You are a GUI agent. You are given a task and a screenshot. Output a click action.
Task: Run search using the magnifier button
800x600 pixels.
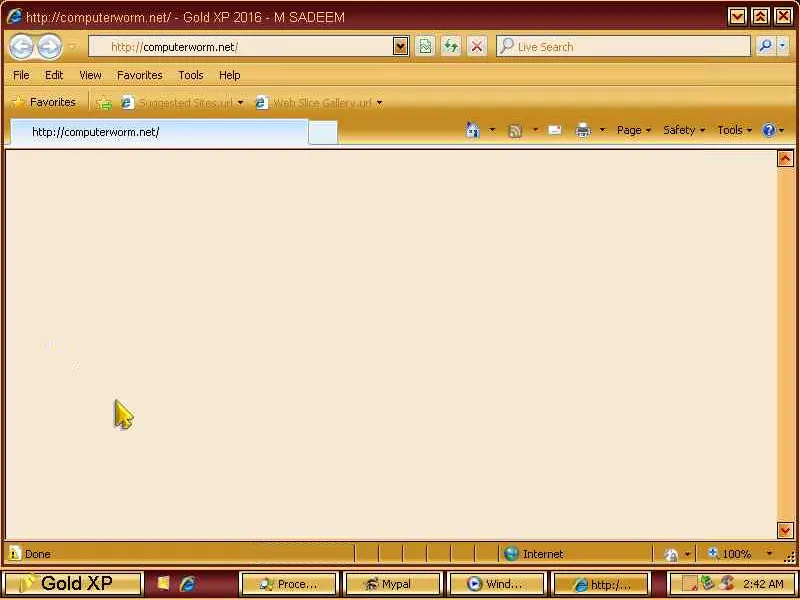coord(765,46)
